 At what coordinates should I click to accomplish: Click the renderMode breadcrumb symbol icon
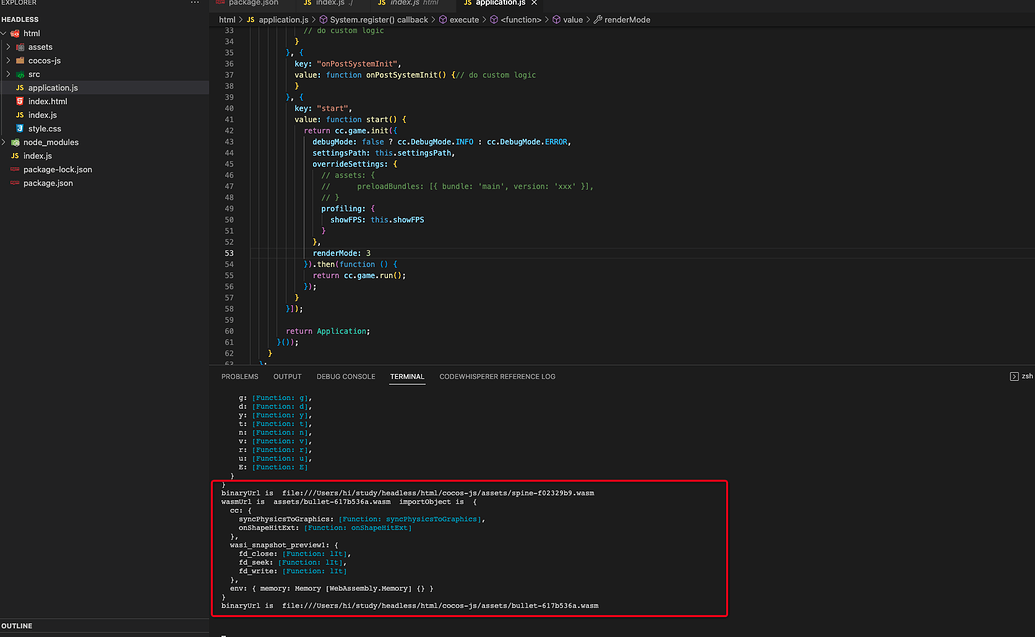point(596,19)
